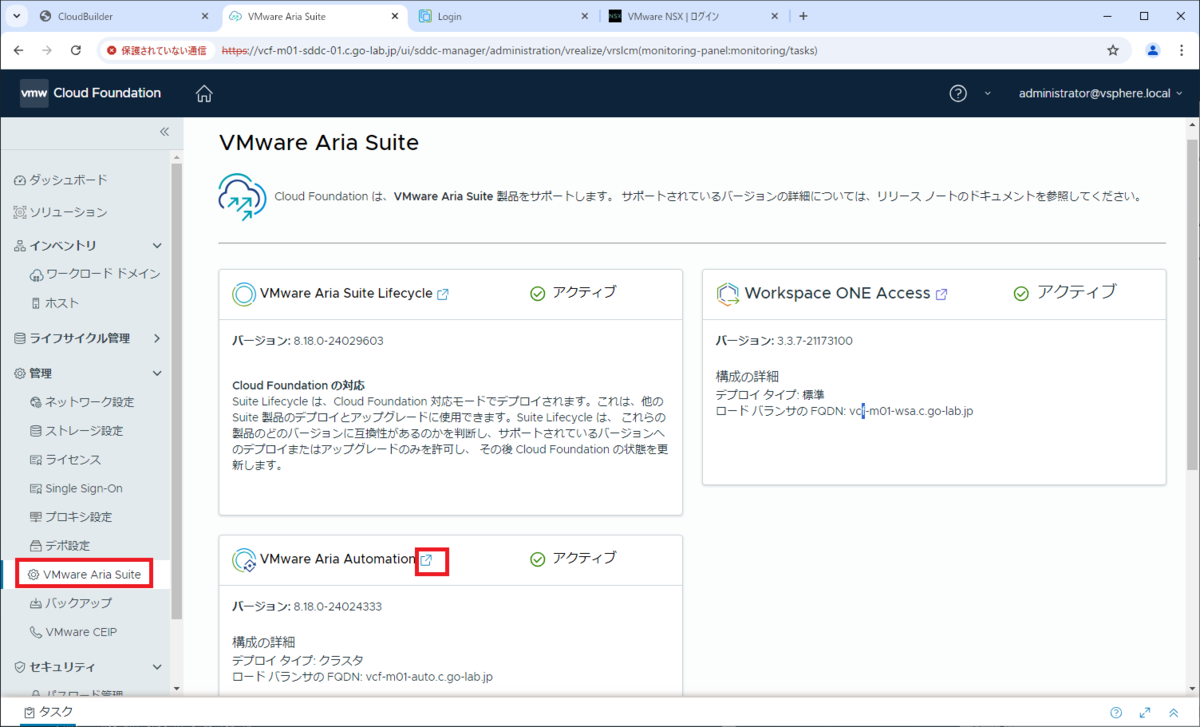The width and height of the screenshot is (1200, 727).
Task: Open VMware Aria Suite Lifecycle external link icon
Action: click(443, 294)
